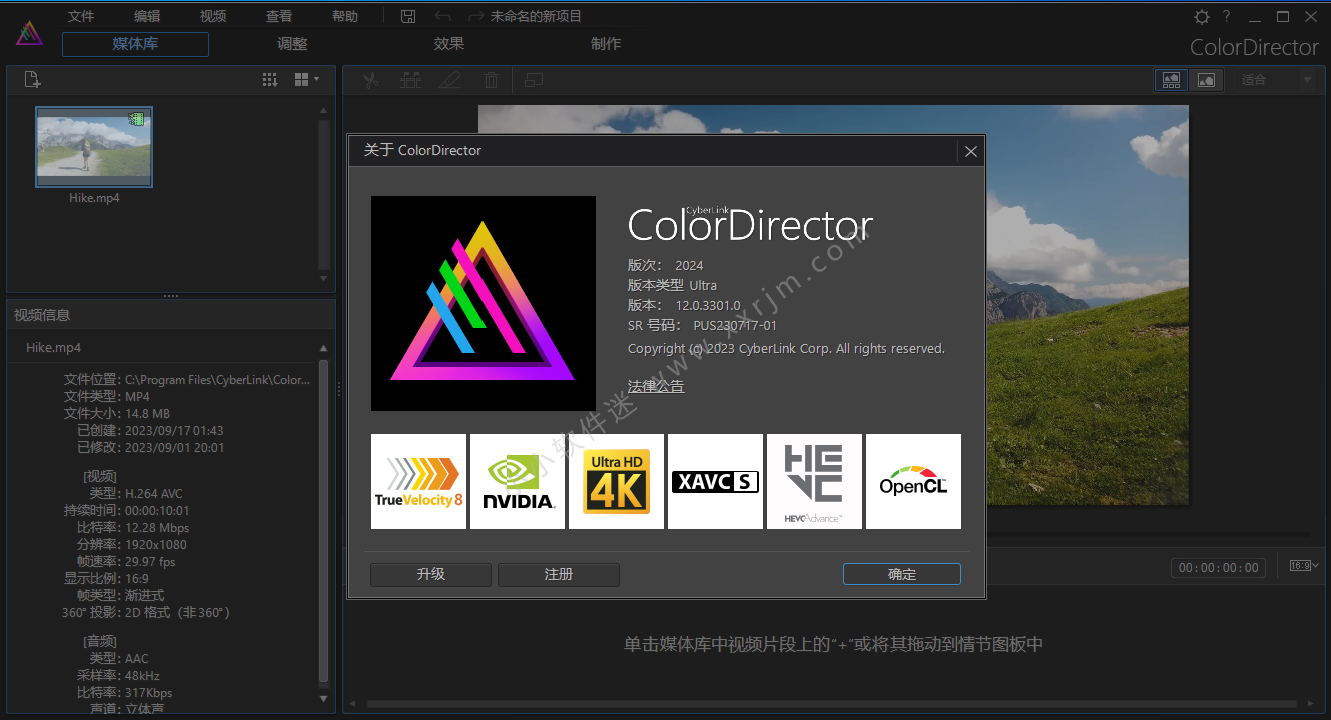
Task: Click the 注册 button in About dialog
Action: [x=559, y=574]
